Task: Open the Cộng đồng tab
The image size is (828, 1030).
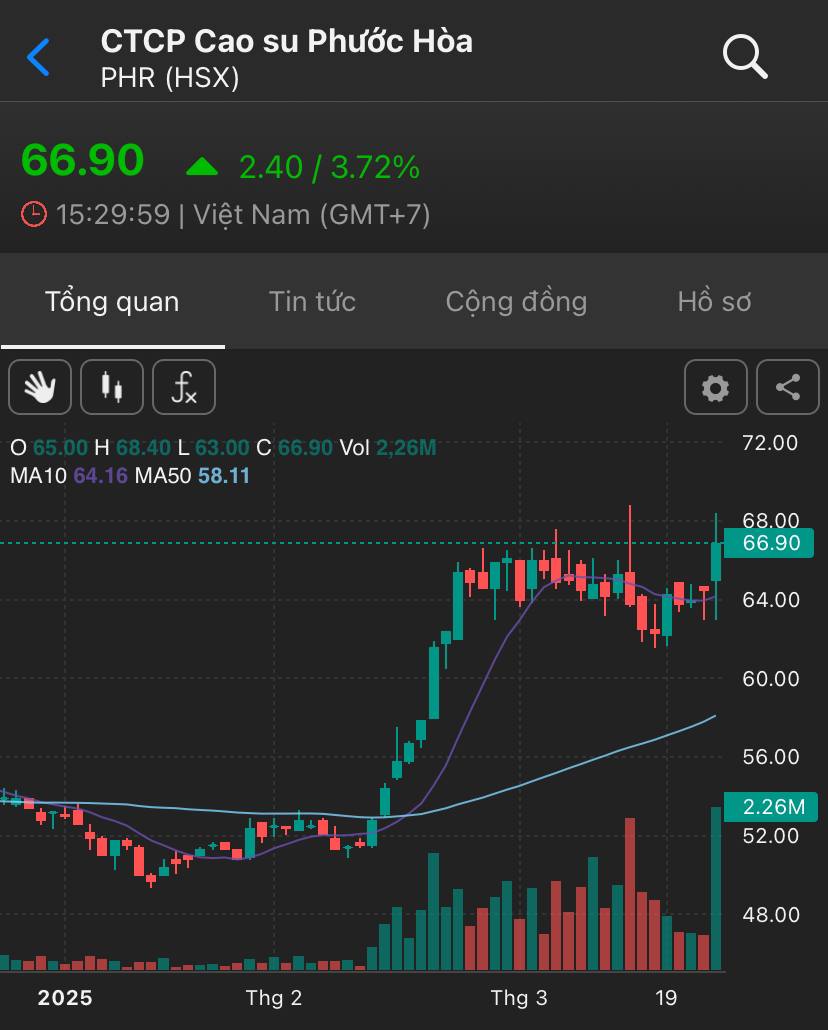Action: [x=516, y=302]
